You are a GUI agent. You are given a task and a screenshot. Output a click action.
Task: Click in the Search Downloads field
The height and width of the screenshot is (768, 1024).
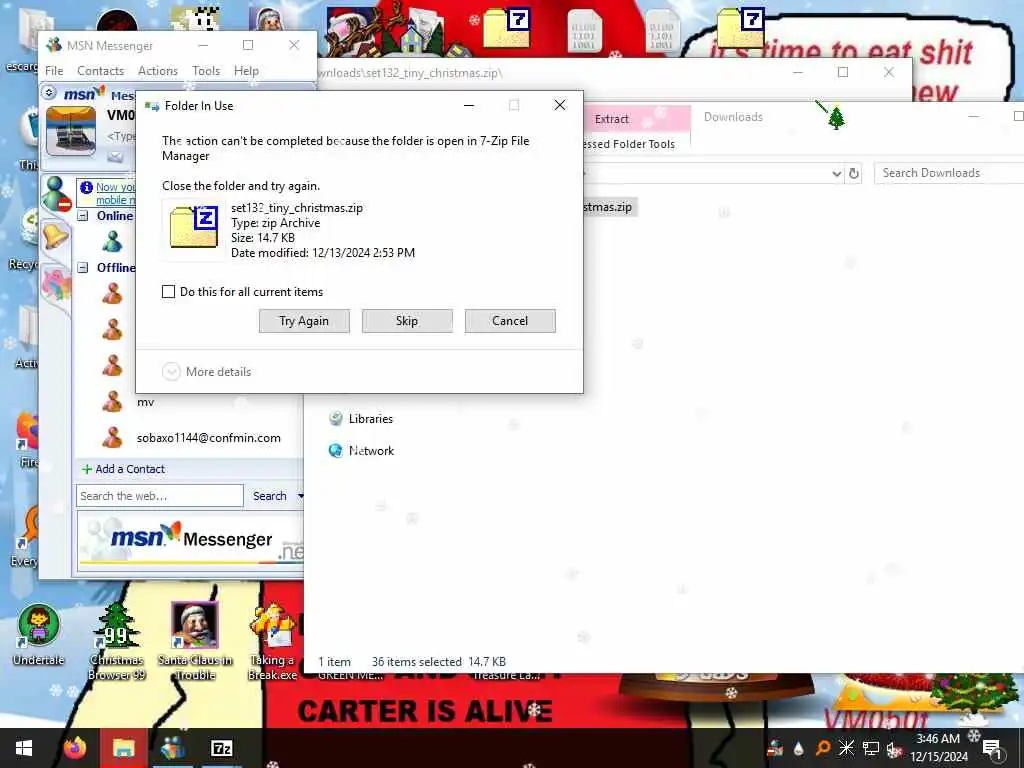pos(950,173)
